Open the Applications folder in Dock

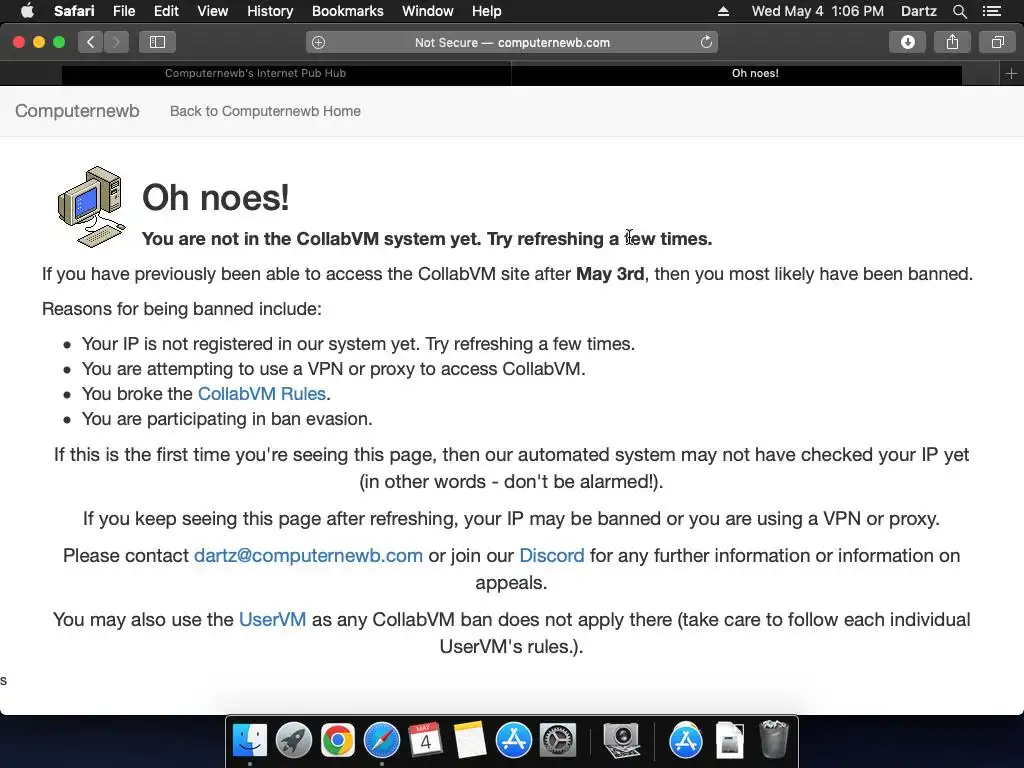685,741
